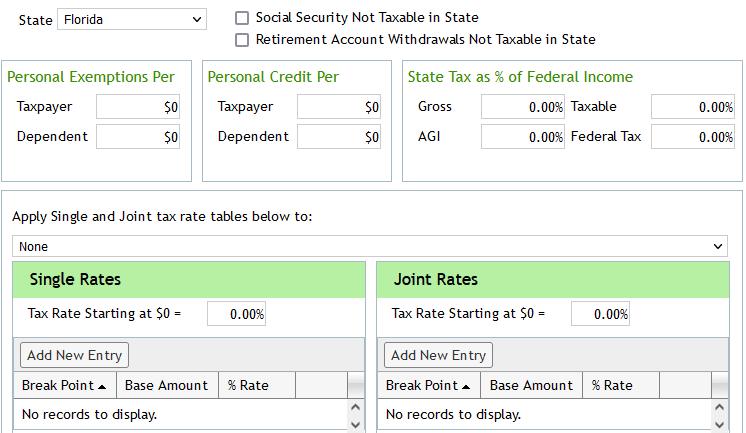
Task: Click Single Rates table scroll up arrow
Action: (355, 407)
